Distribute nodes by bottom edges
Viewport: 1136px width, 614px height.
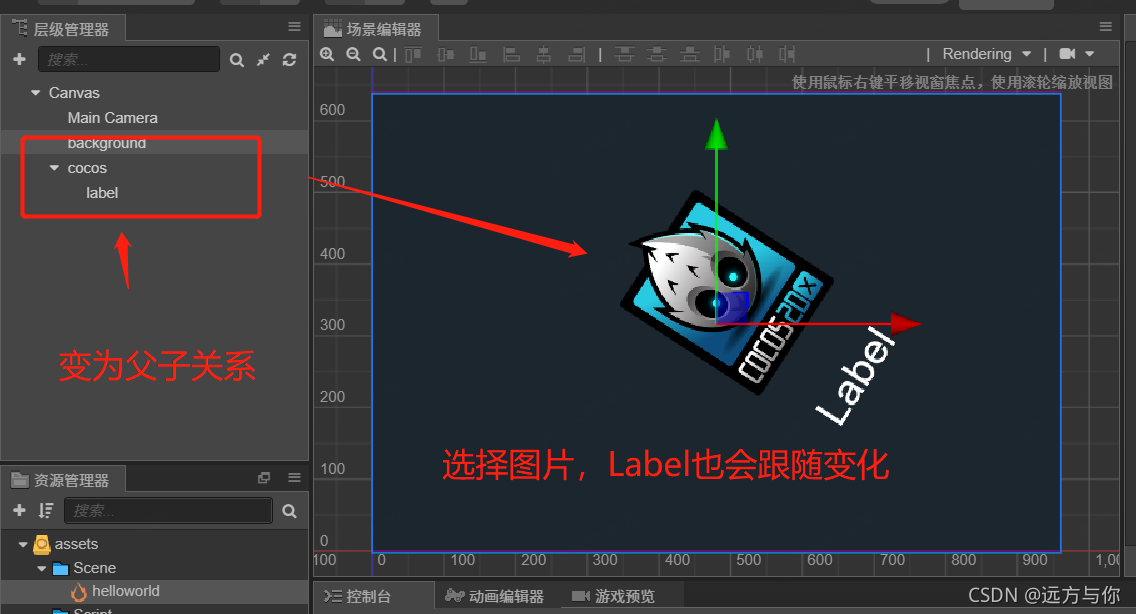pyautogui.click(x=690, y=54)
